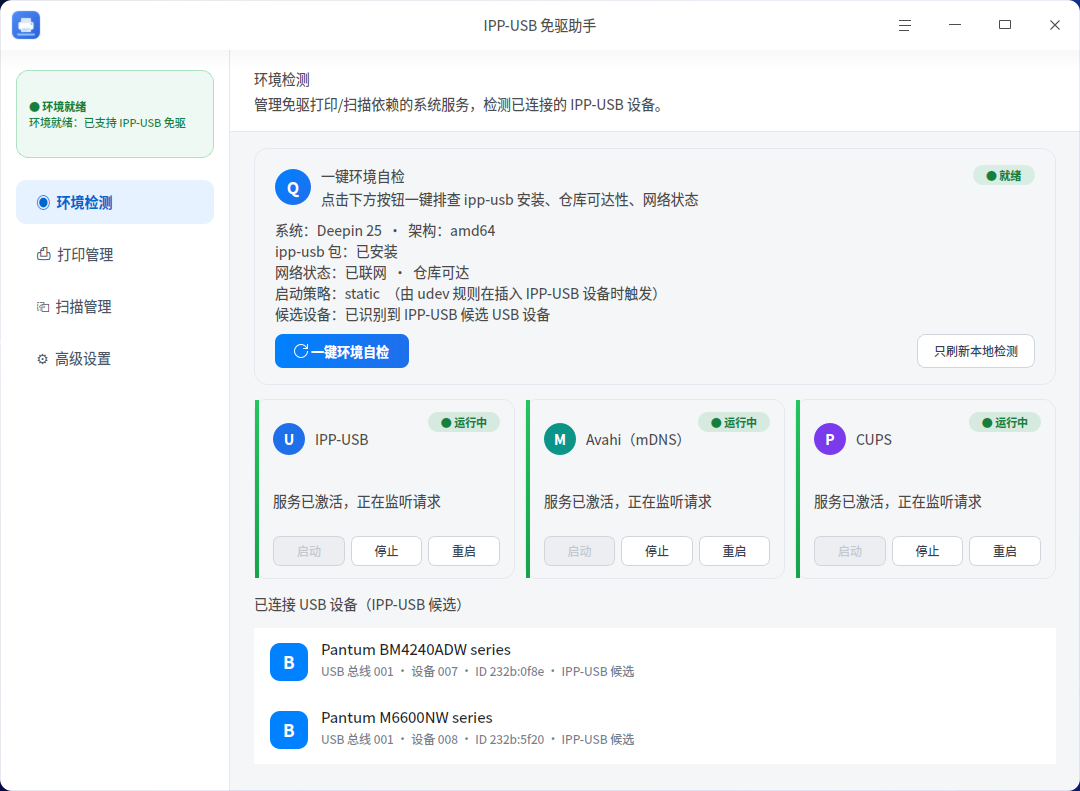Select the Pantum BM4240ADW series device name
The height and width of the screenshot is (791, 1080).
click(416, 650)
